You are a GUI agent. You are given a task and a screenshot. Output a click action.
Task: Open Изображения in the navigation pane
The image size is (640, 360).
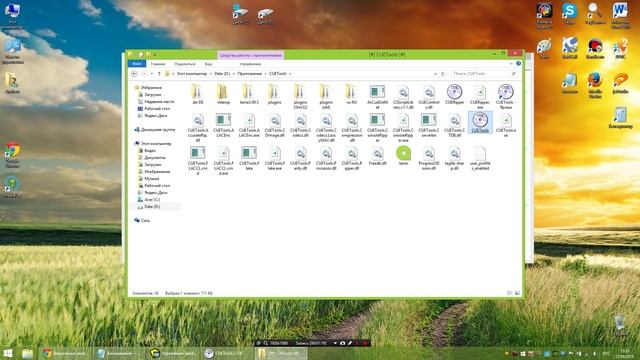(x=157, y=171)
